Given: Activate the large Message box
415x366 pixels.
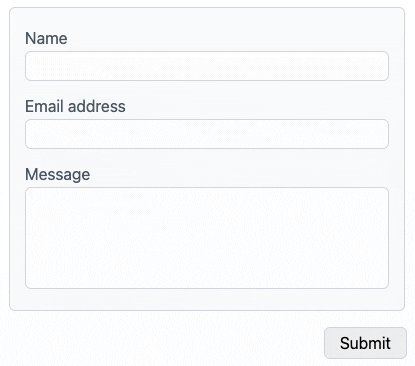Looking at the screenshot, I should (x=207, y=238).
